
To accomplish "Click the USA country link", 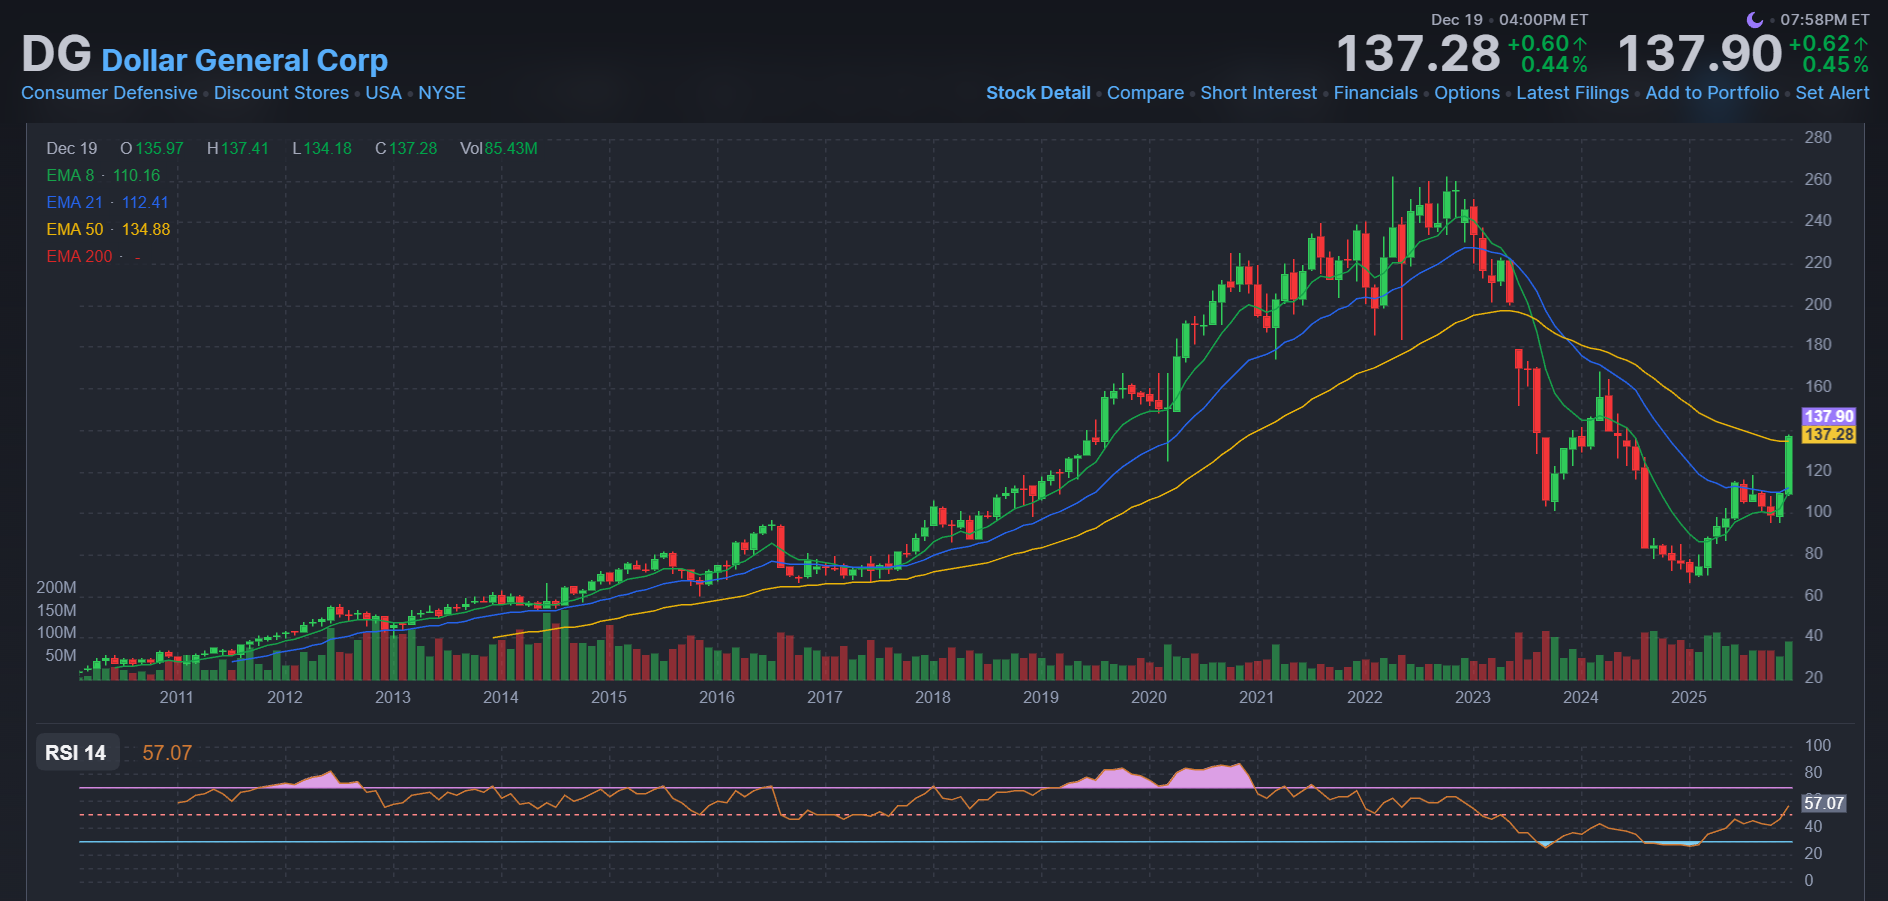I will pyautogui.click(x=383, y=93).
